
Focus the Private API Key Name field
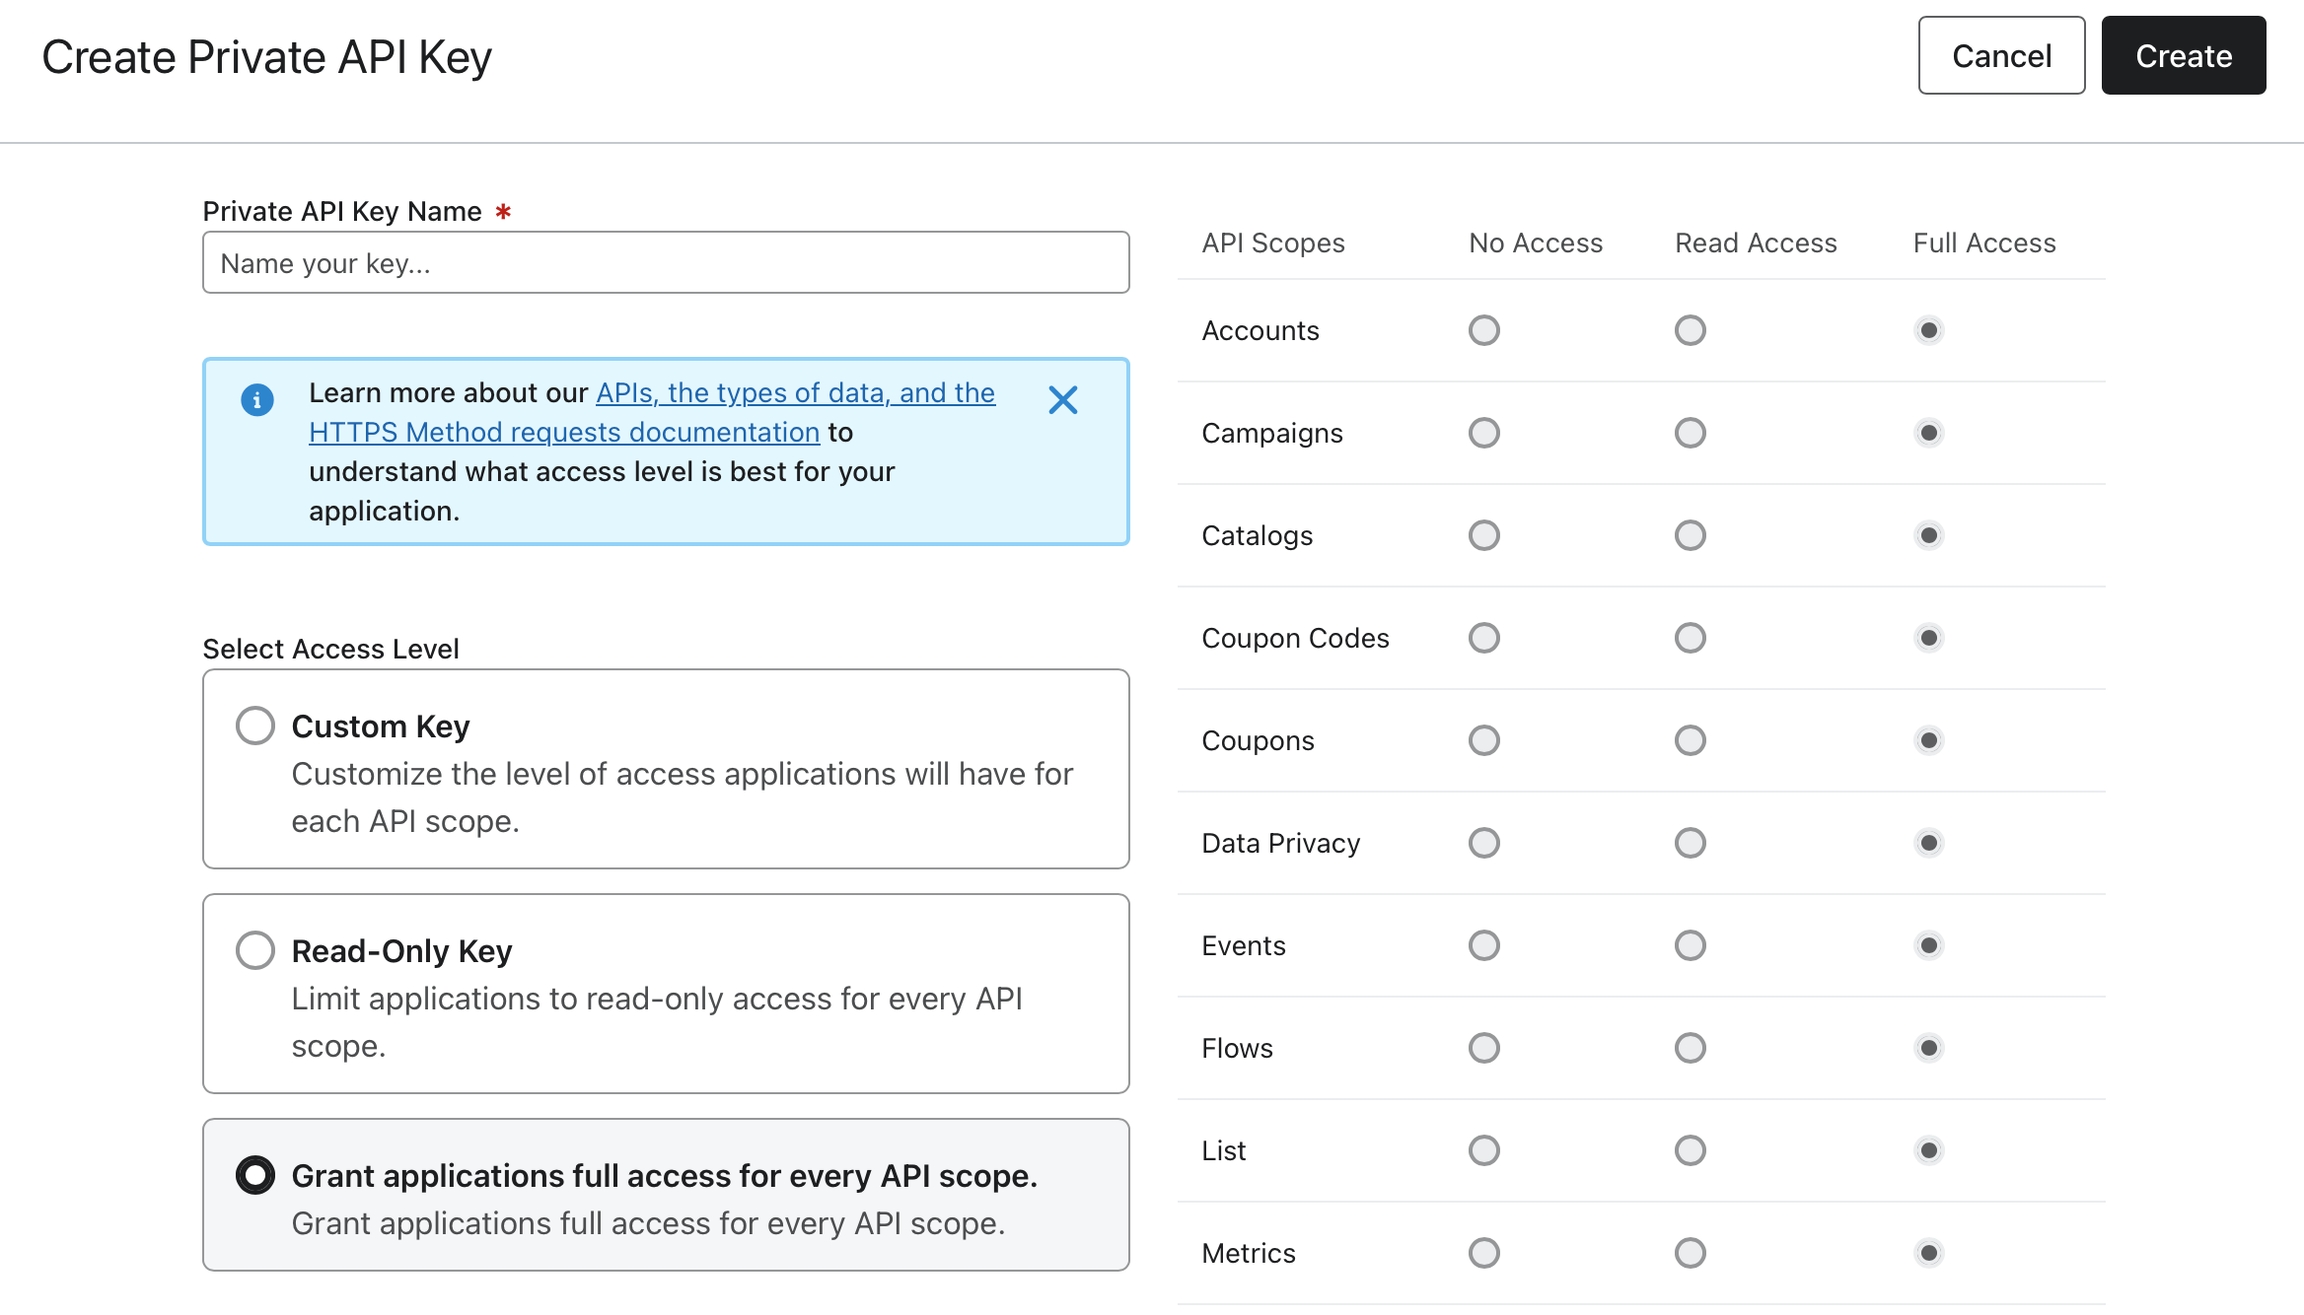coord(665,263)
